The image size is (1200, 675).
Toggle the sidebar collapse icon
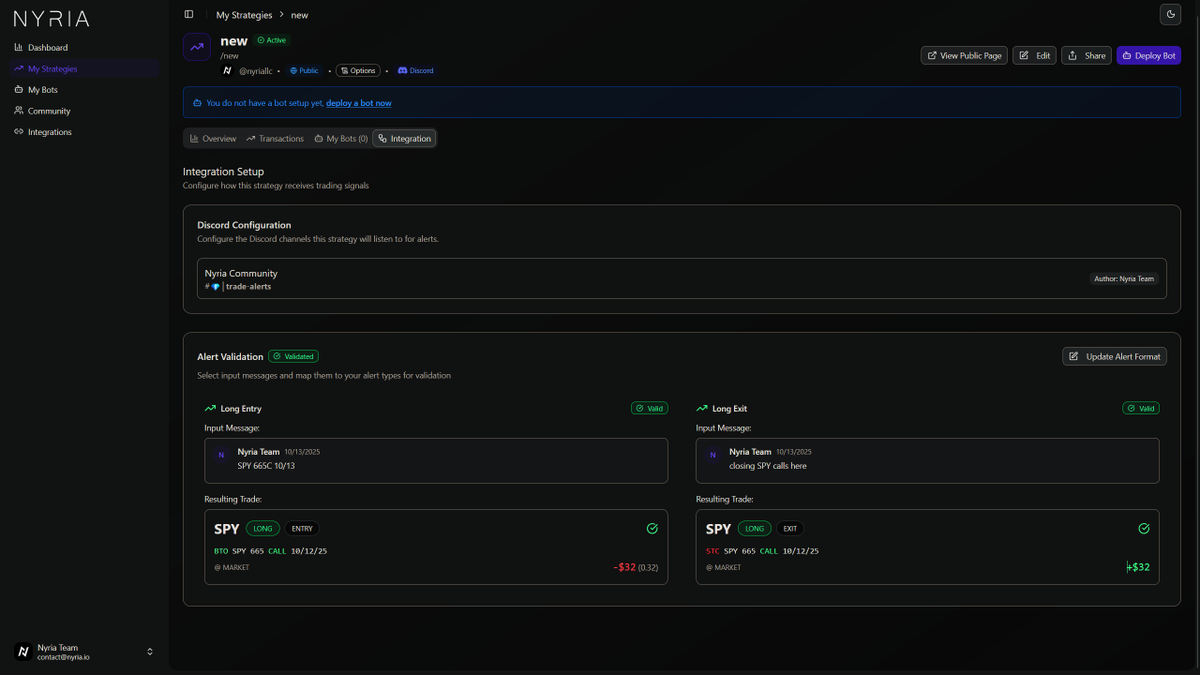click(x=189, y=15)
